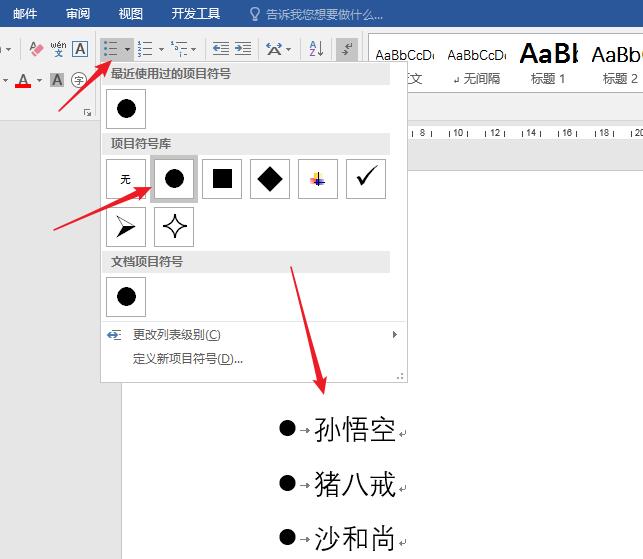This screenshot has width=643, height=559.
Task: Select the diamond bullet symbol
Action: coord(270,179)
